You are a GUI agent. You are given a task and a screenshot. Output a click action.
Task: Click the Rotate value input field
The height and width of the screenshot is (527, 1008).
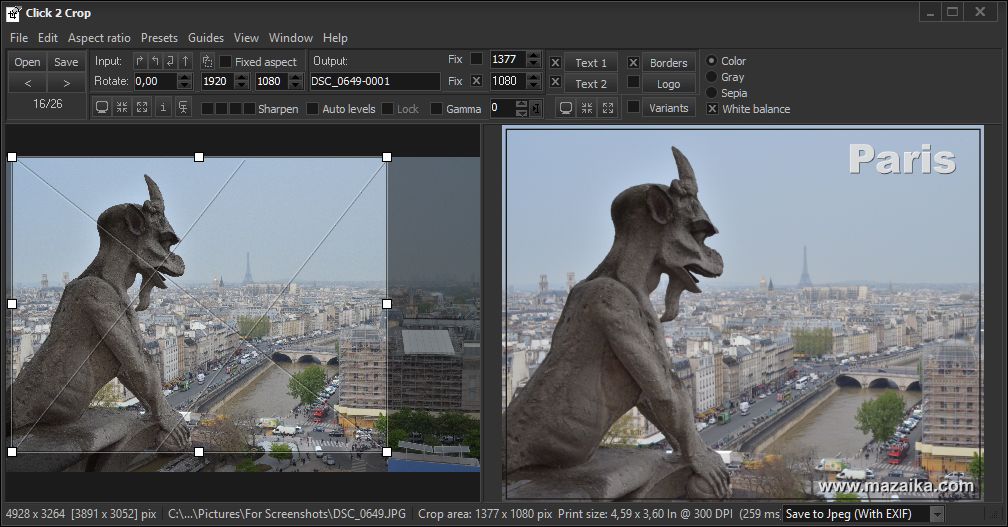(155, 81)
